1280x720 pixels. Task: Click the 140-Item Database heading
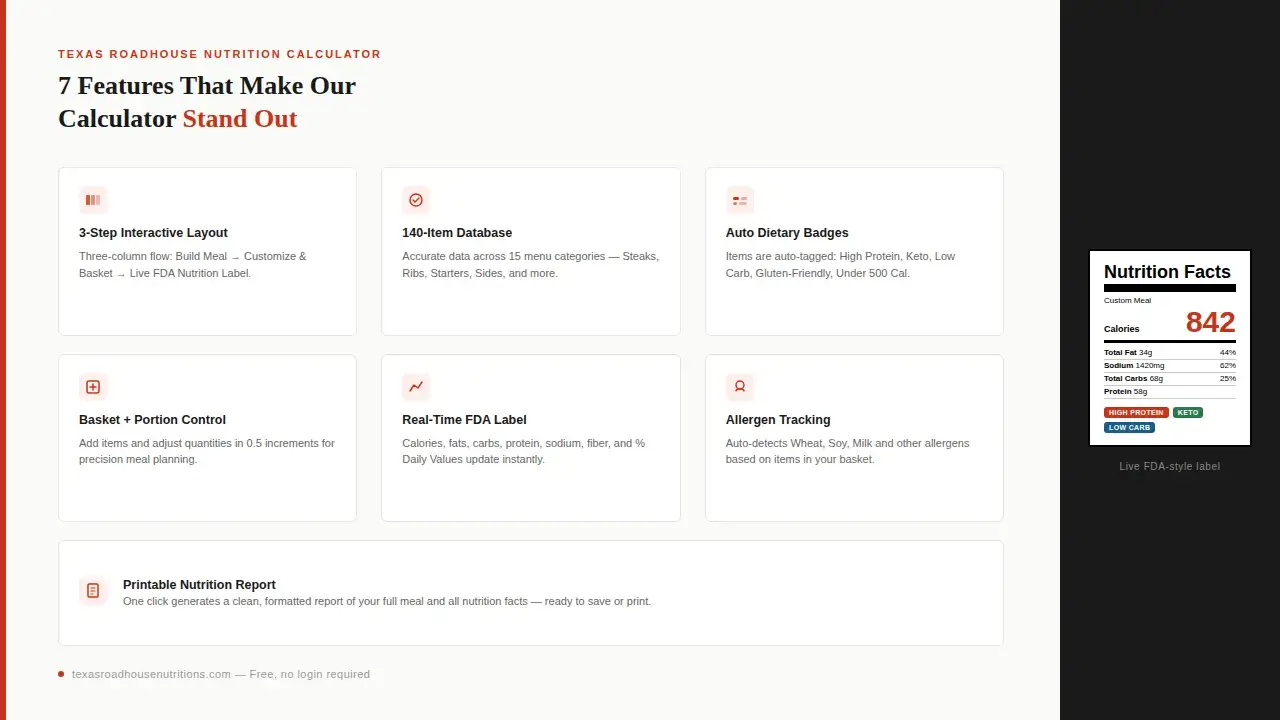pos(457,233)
